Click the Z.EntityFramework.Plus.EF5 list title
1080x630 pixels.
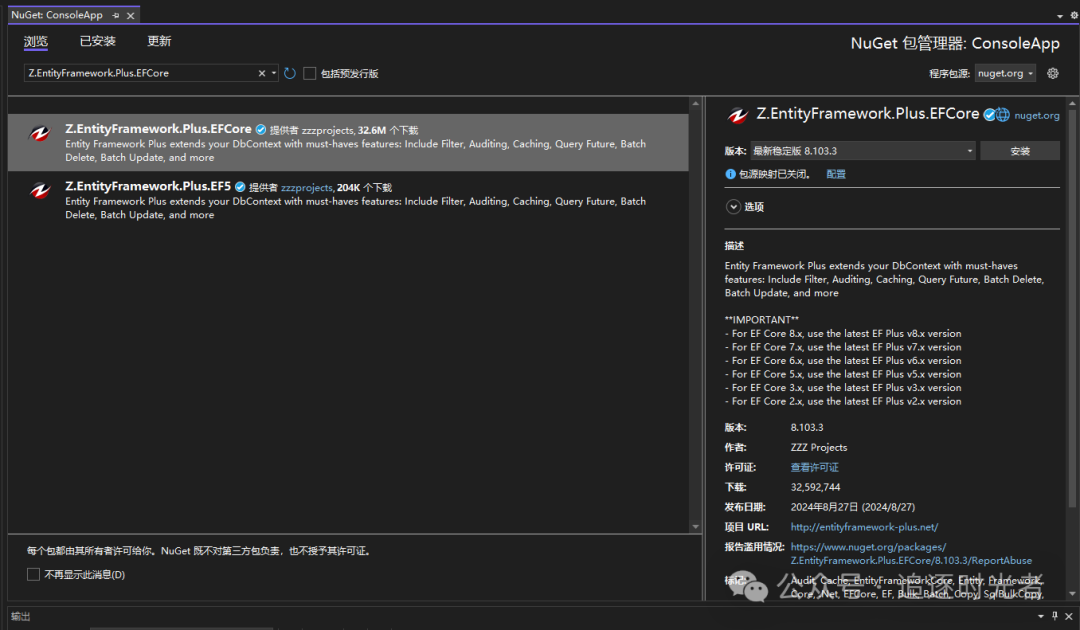coord(148,186)
